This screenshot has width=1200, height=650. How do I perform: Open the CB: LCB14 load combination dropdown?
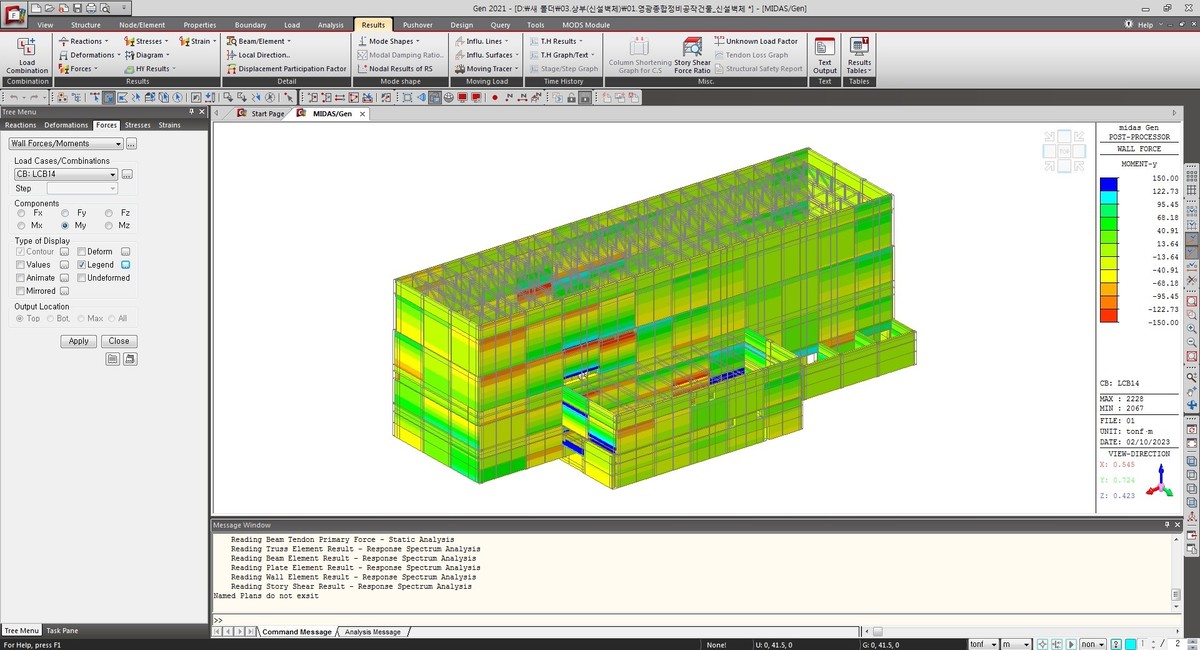click(x=111, y=173)
